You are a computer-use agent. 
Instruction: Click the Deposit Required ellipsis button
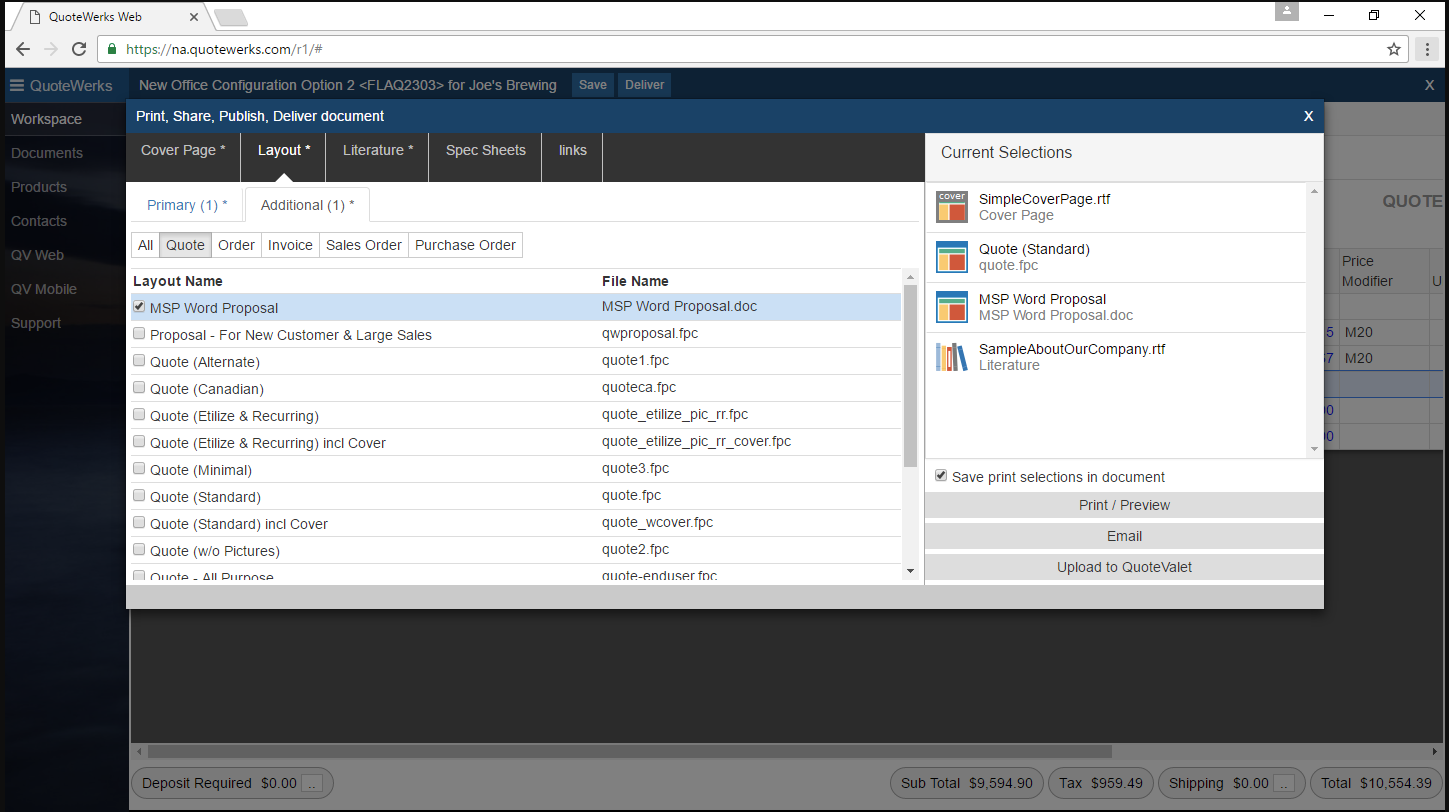coord(312,783)
